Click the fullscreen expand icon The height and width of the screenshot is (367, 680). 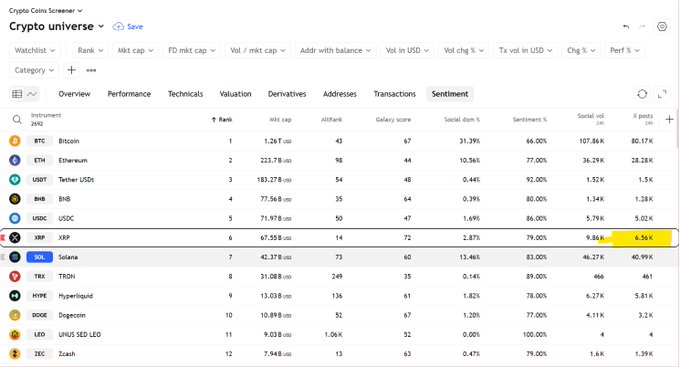pyautogui.click(x=662, y=94)
